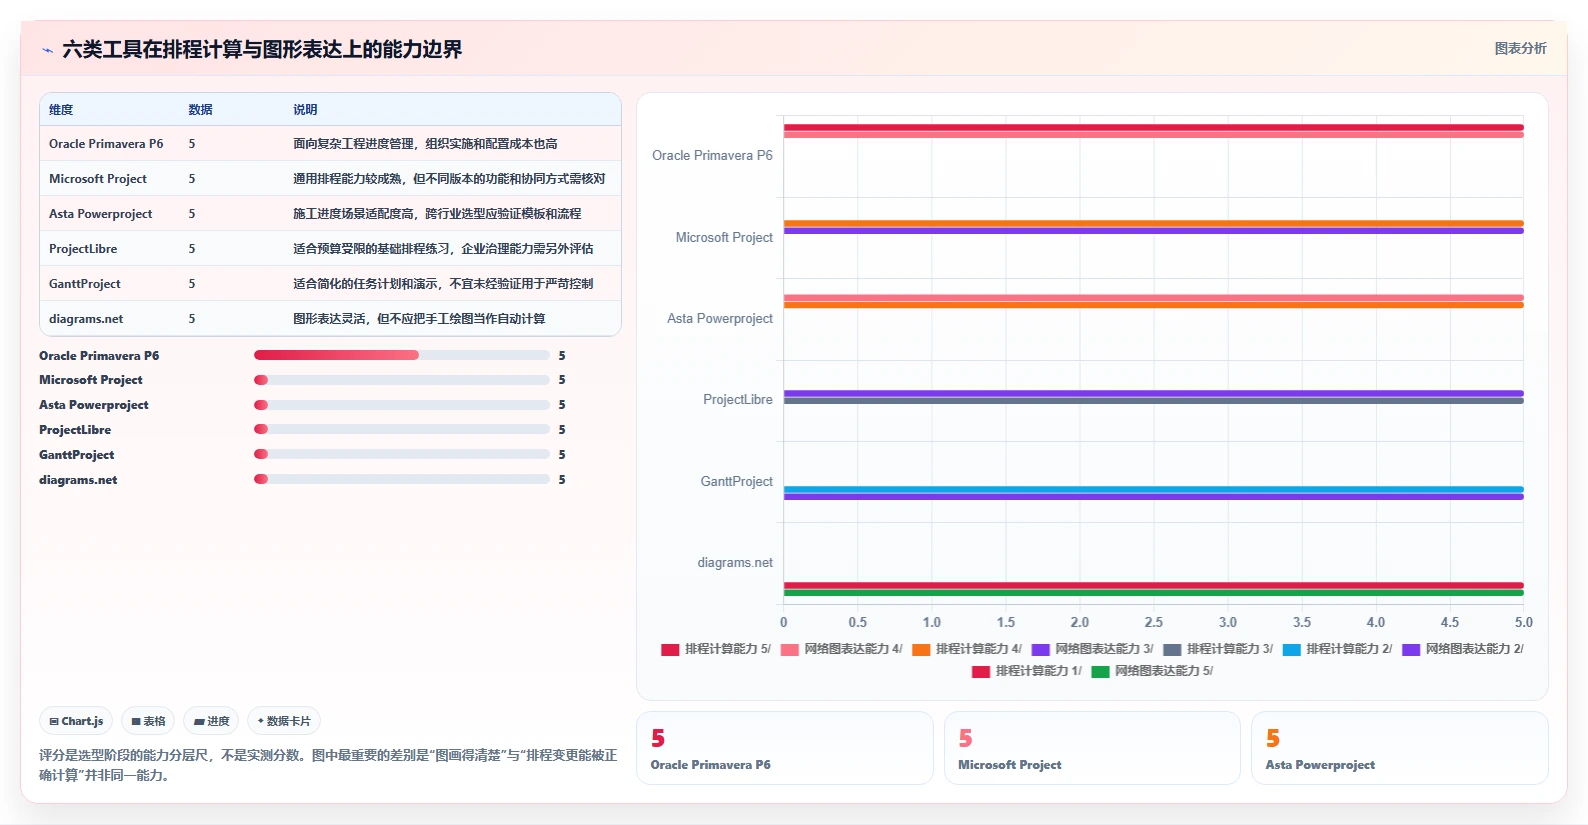
Task: Toggle legend item 排程计算能力 1/
Action: 1027,671
